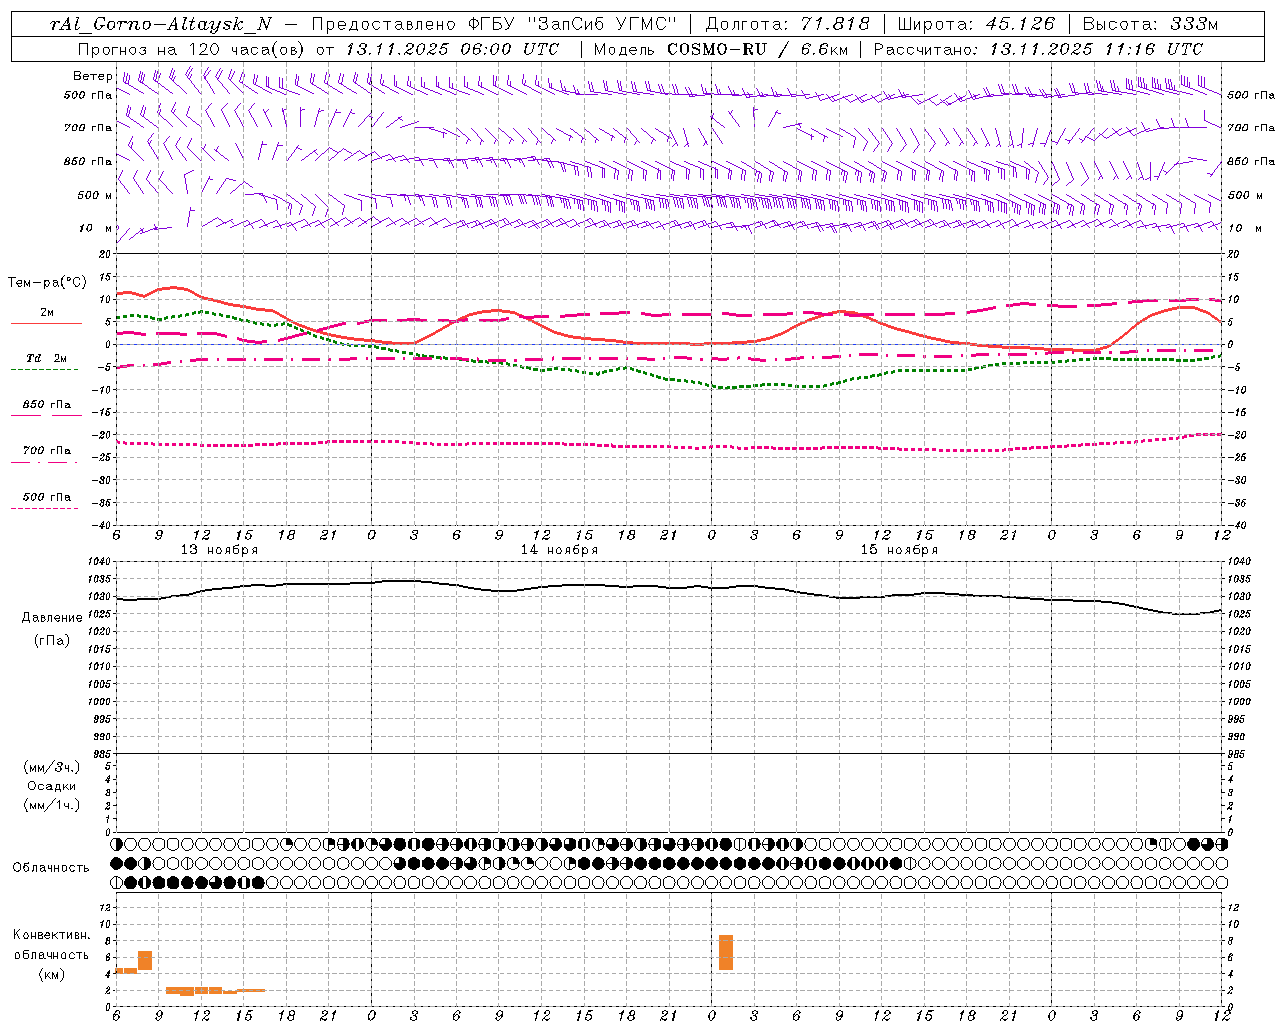Click the 'Широта: 45.126' header value

coord(976,24)
